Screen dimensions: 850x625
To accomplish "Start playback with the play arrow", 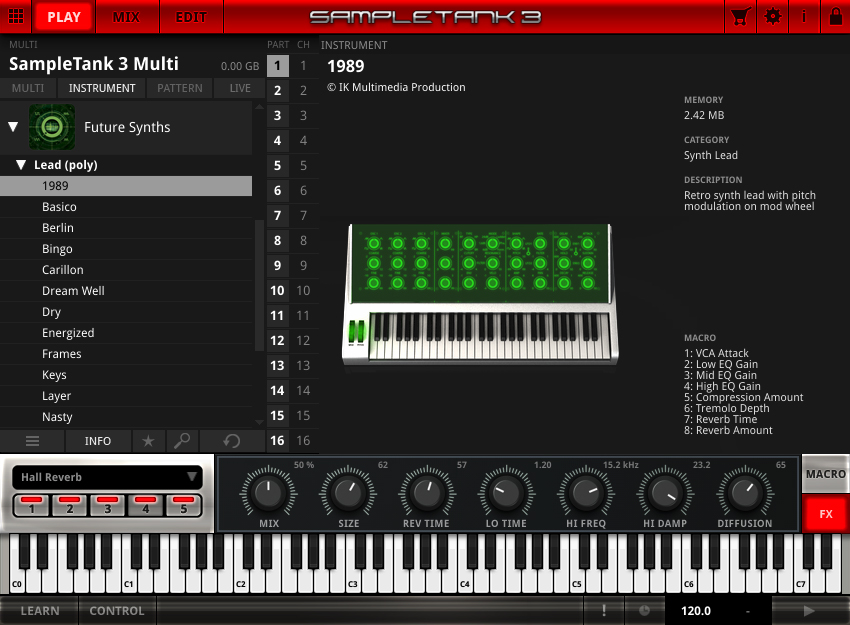I will [809, 611].
